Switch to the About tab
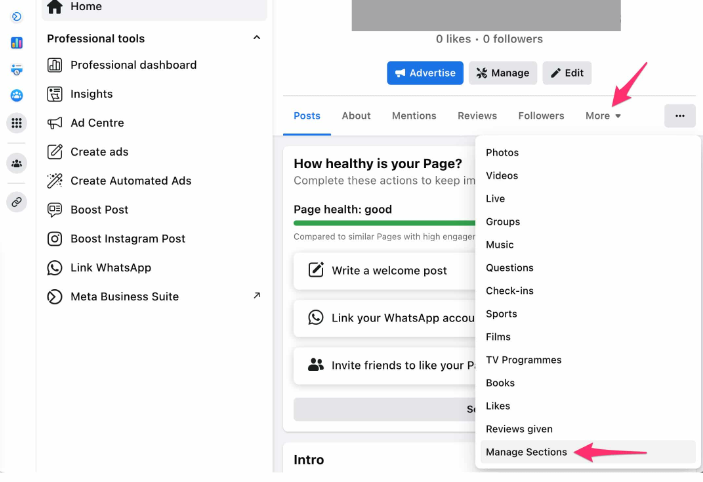The height and width of the screenshot is (482, 703). coord(356,116)
